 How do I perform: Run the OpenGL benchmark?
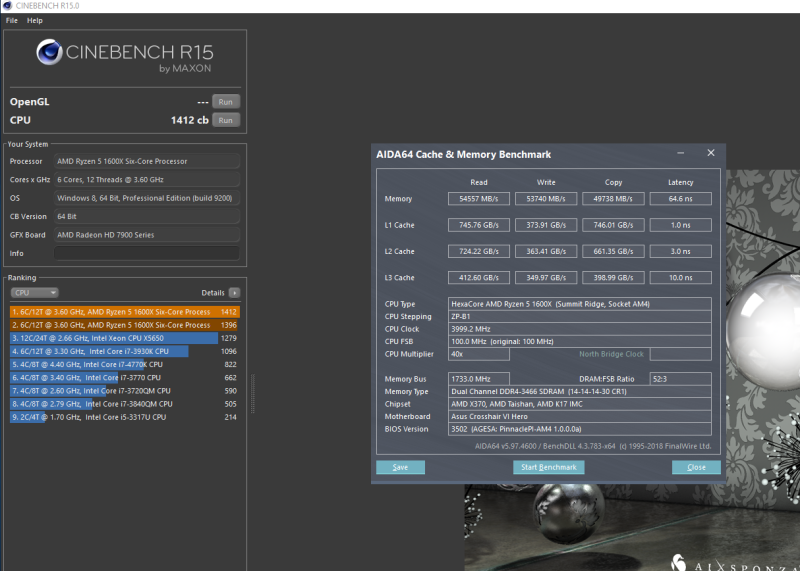(x=226, y=102)
